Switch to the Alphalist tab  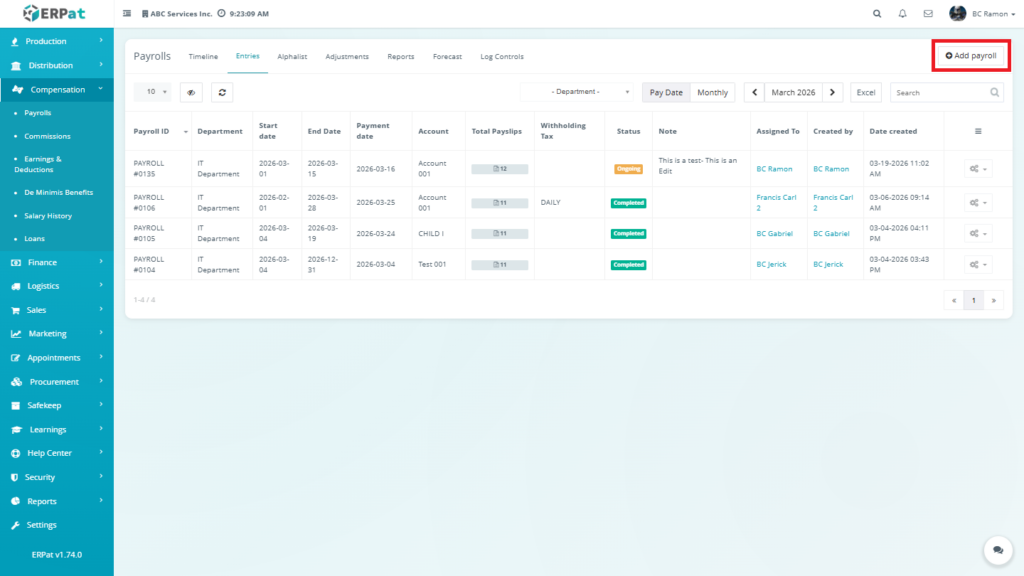coord(292,57)
